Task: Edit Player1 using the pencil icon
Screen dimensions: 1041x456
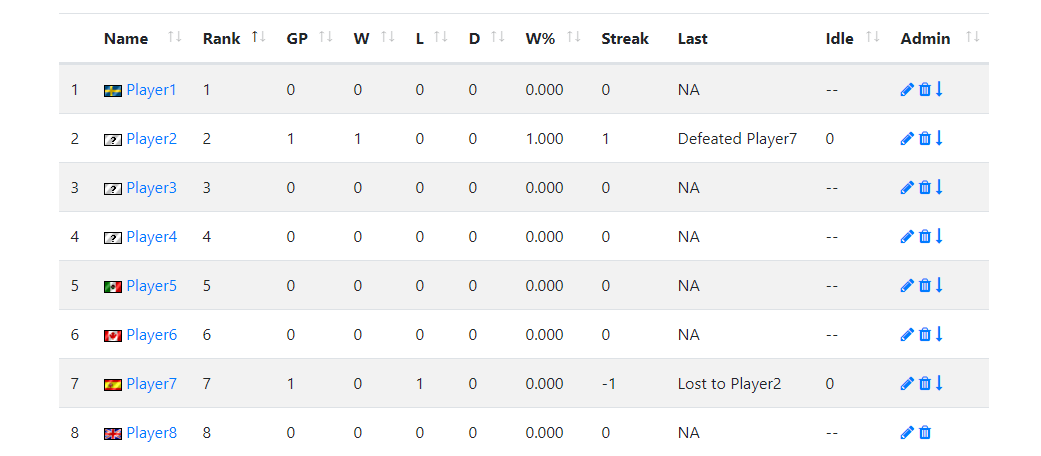Action: (907, 90)
